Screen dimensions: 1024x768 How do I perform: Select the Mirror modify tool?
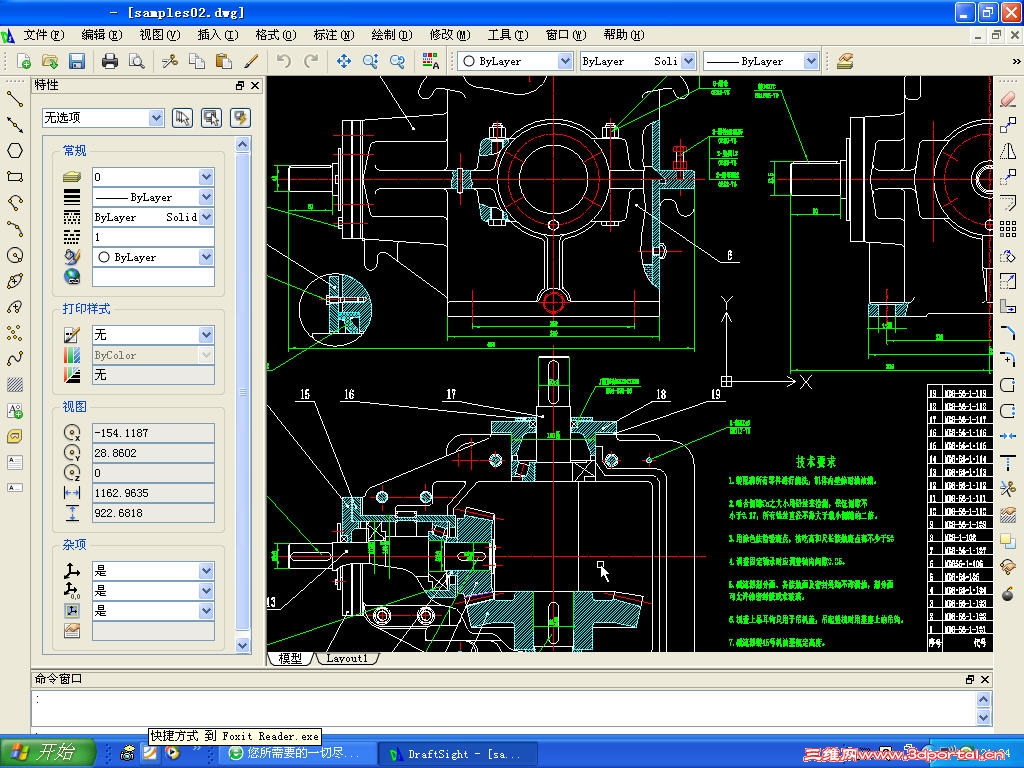click(1008, 151)
